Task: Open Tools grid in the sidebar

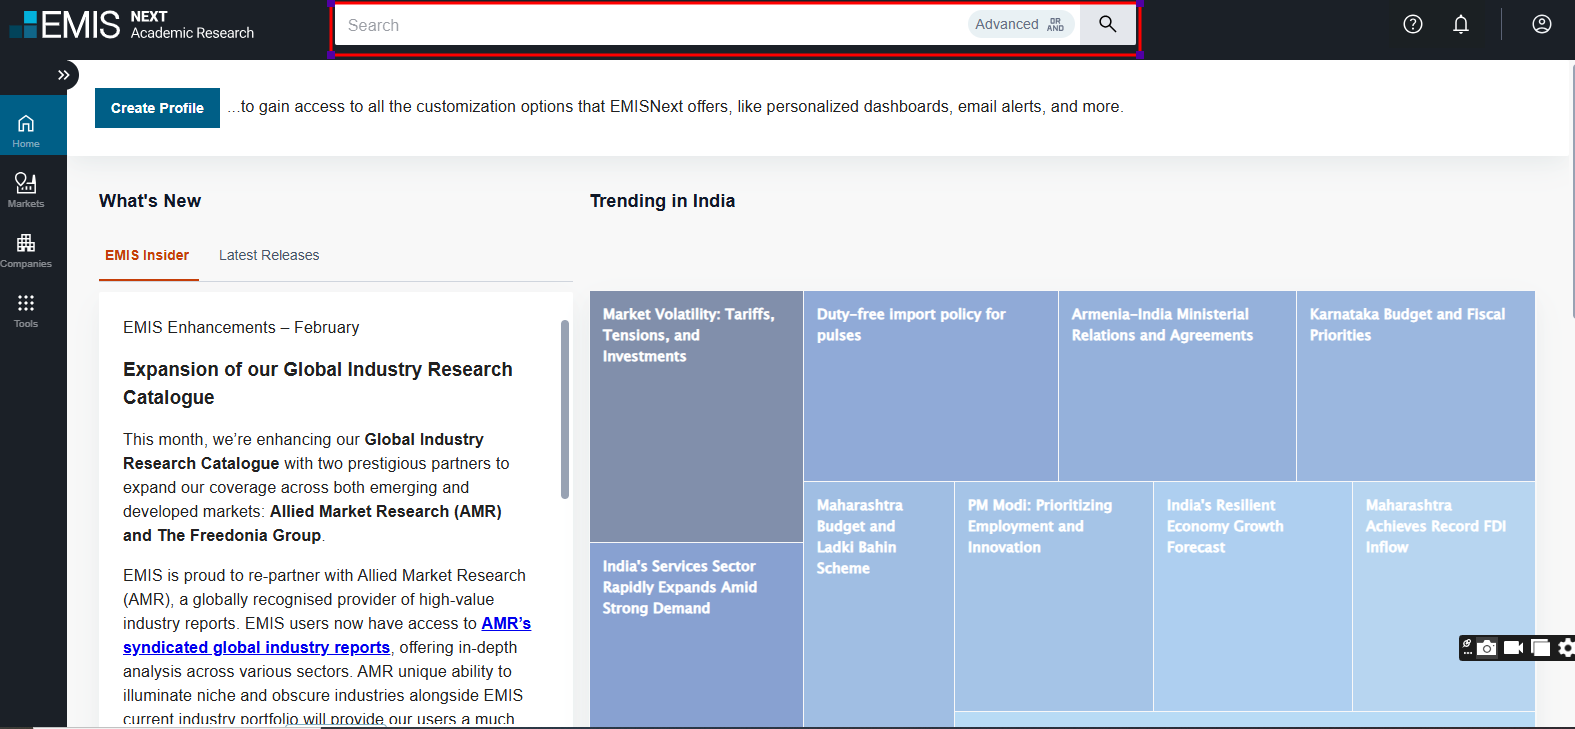Action: [26, 309]
